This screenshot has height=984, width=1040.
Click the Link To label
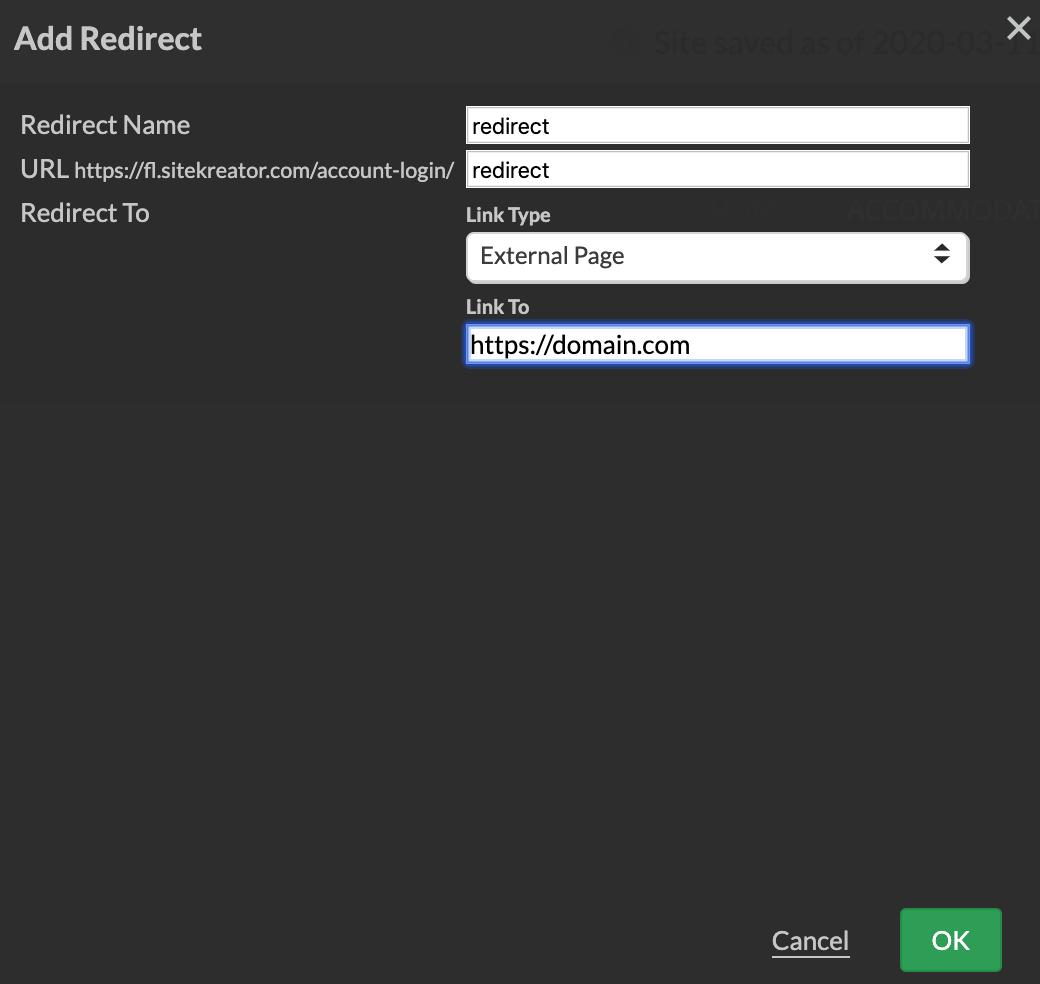coord(497,307)
